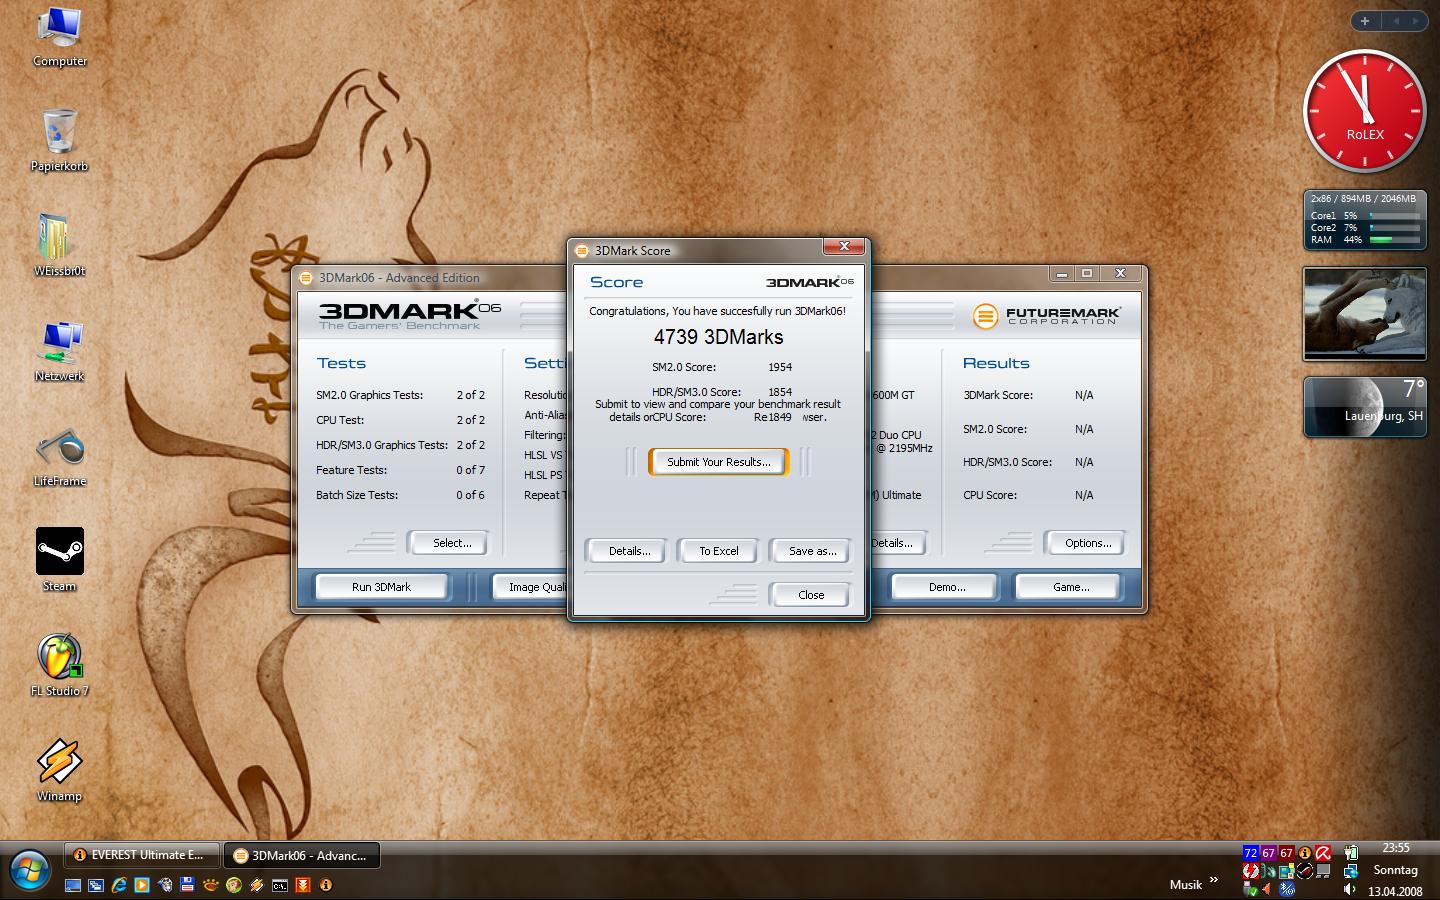Click sidebar next-page arrow

[1417, 21]
